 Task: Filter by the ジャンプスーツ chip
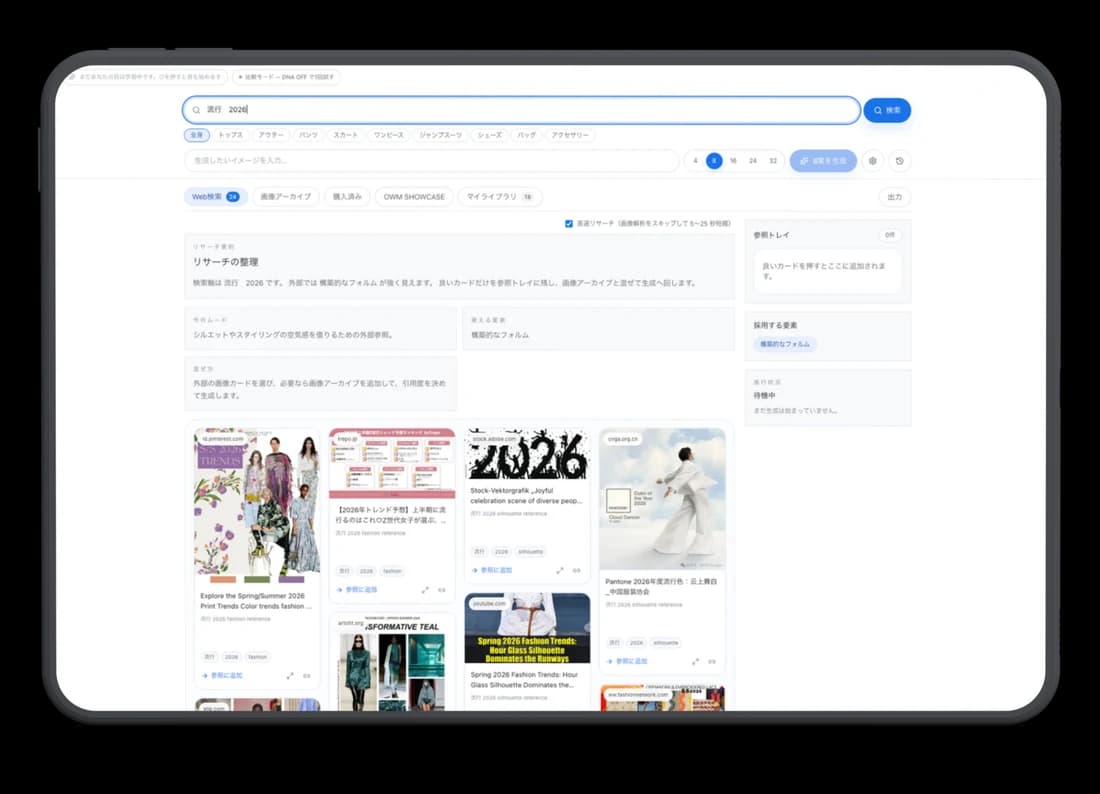[x=441, y=135]
